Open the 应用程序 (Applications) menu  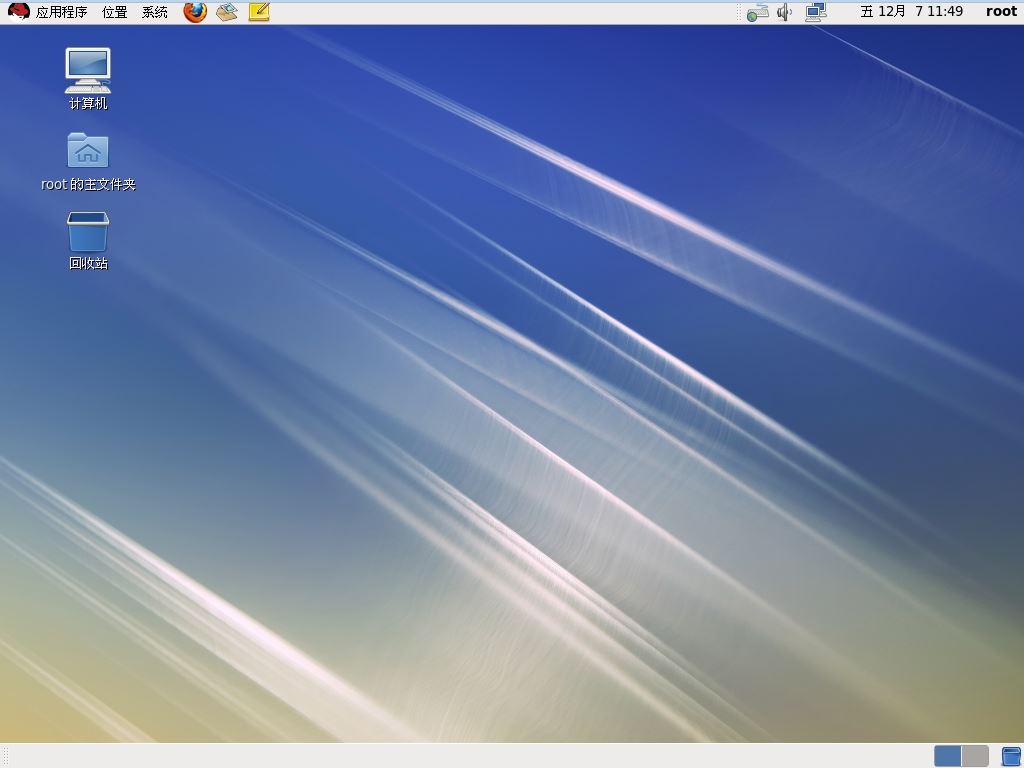pos(61,12)
